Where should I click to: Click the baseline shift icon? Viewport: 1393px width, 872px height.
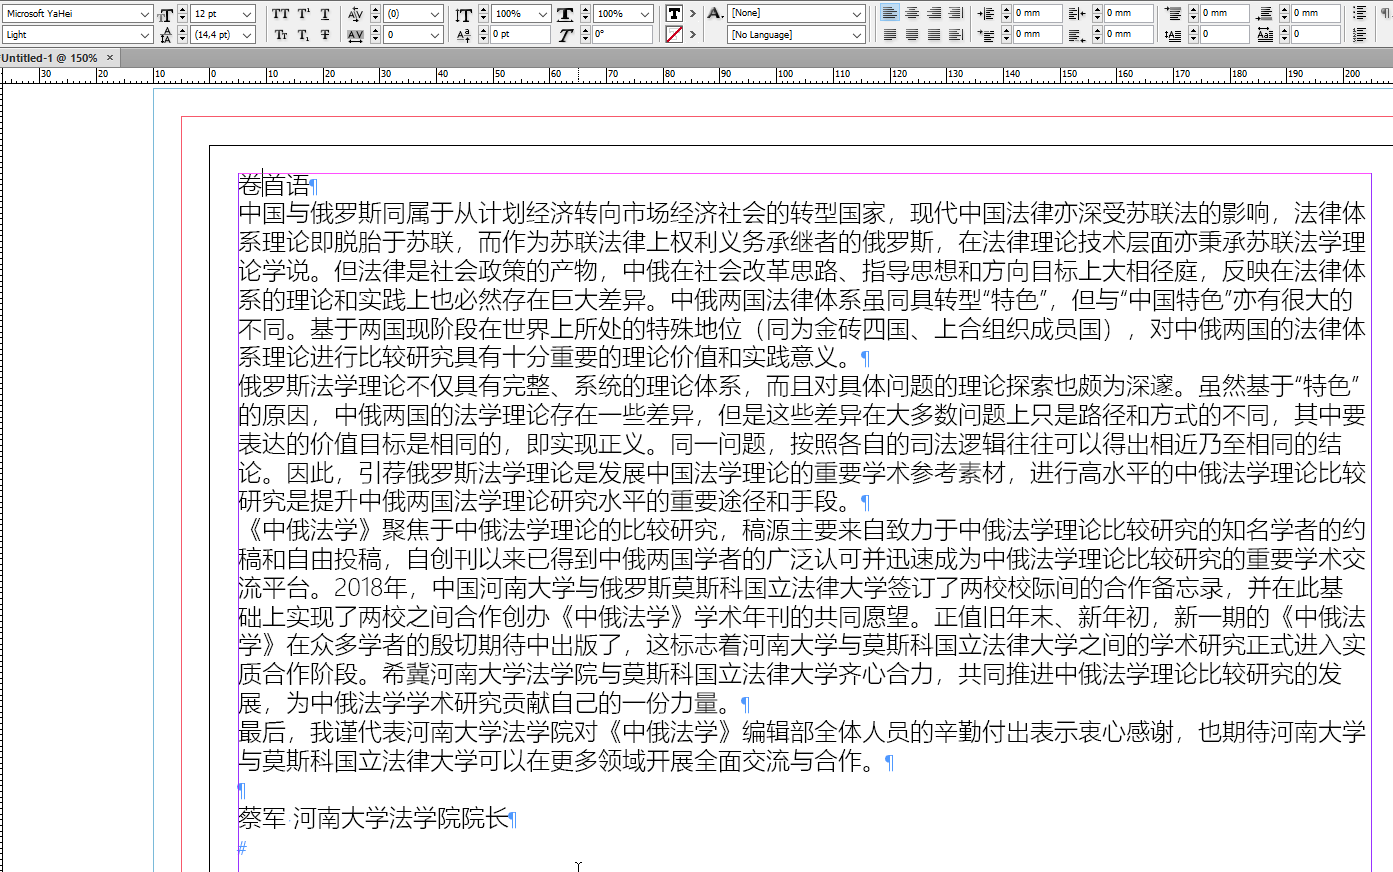pos(463,35)
